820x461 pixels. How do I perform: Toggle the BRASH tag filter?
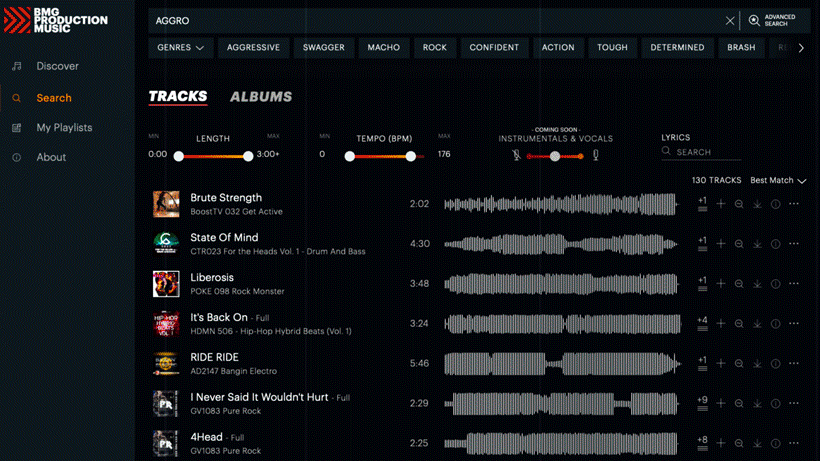(x=741, y=48)
